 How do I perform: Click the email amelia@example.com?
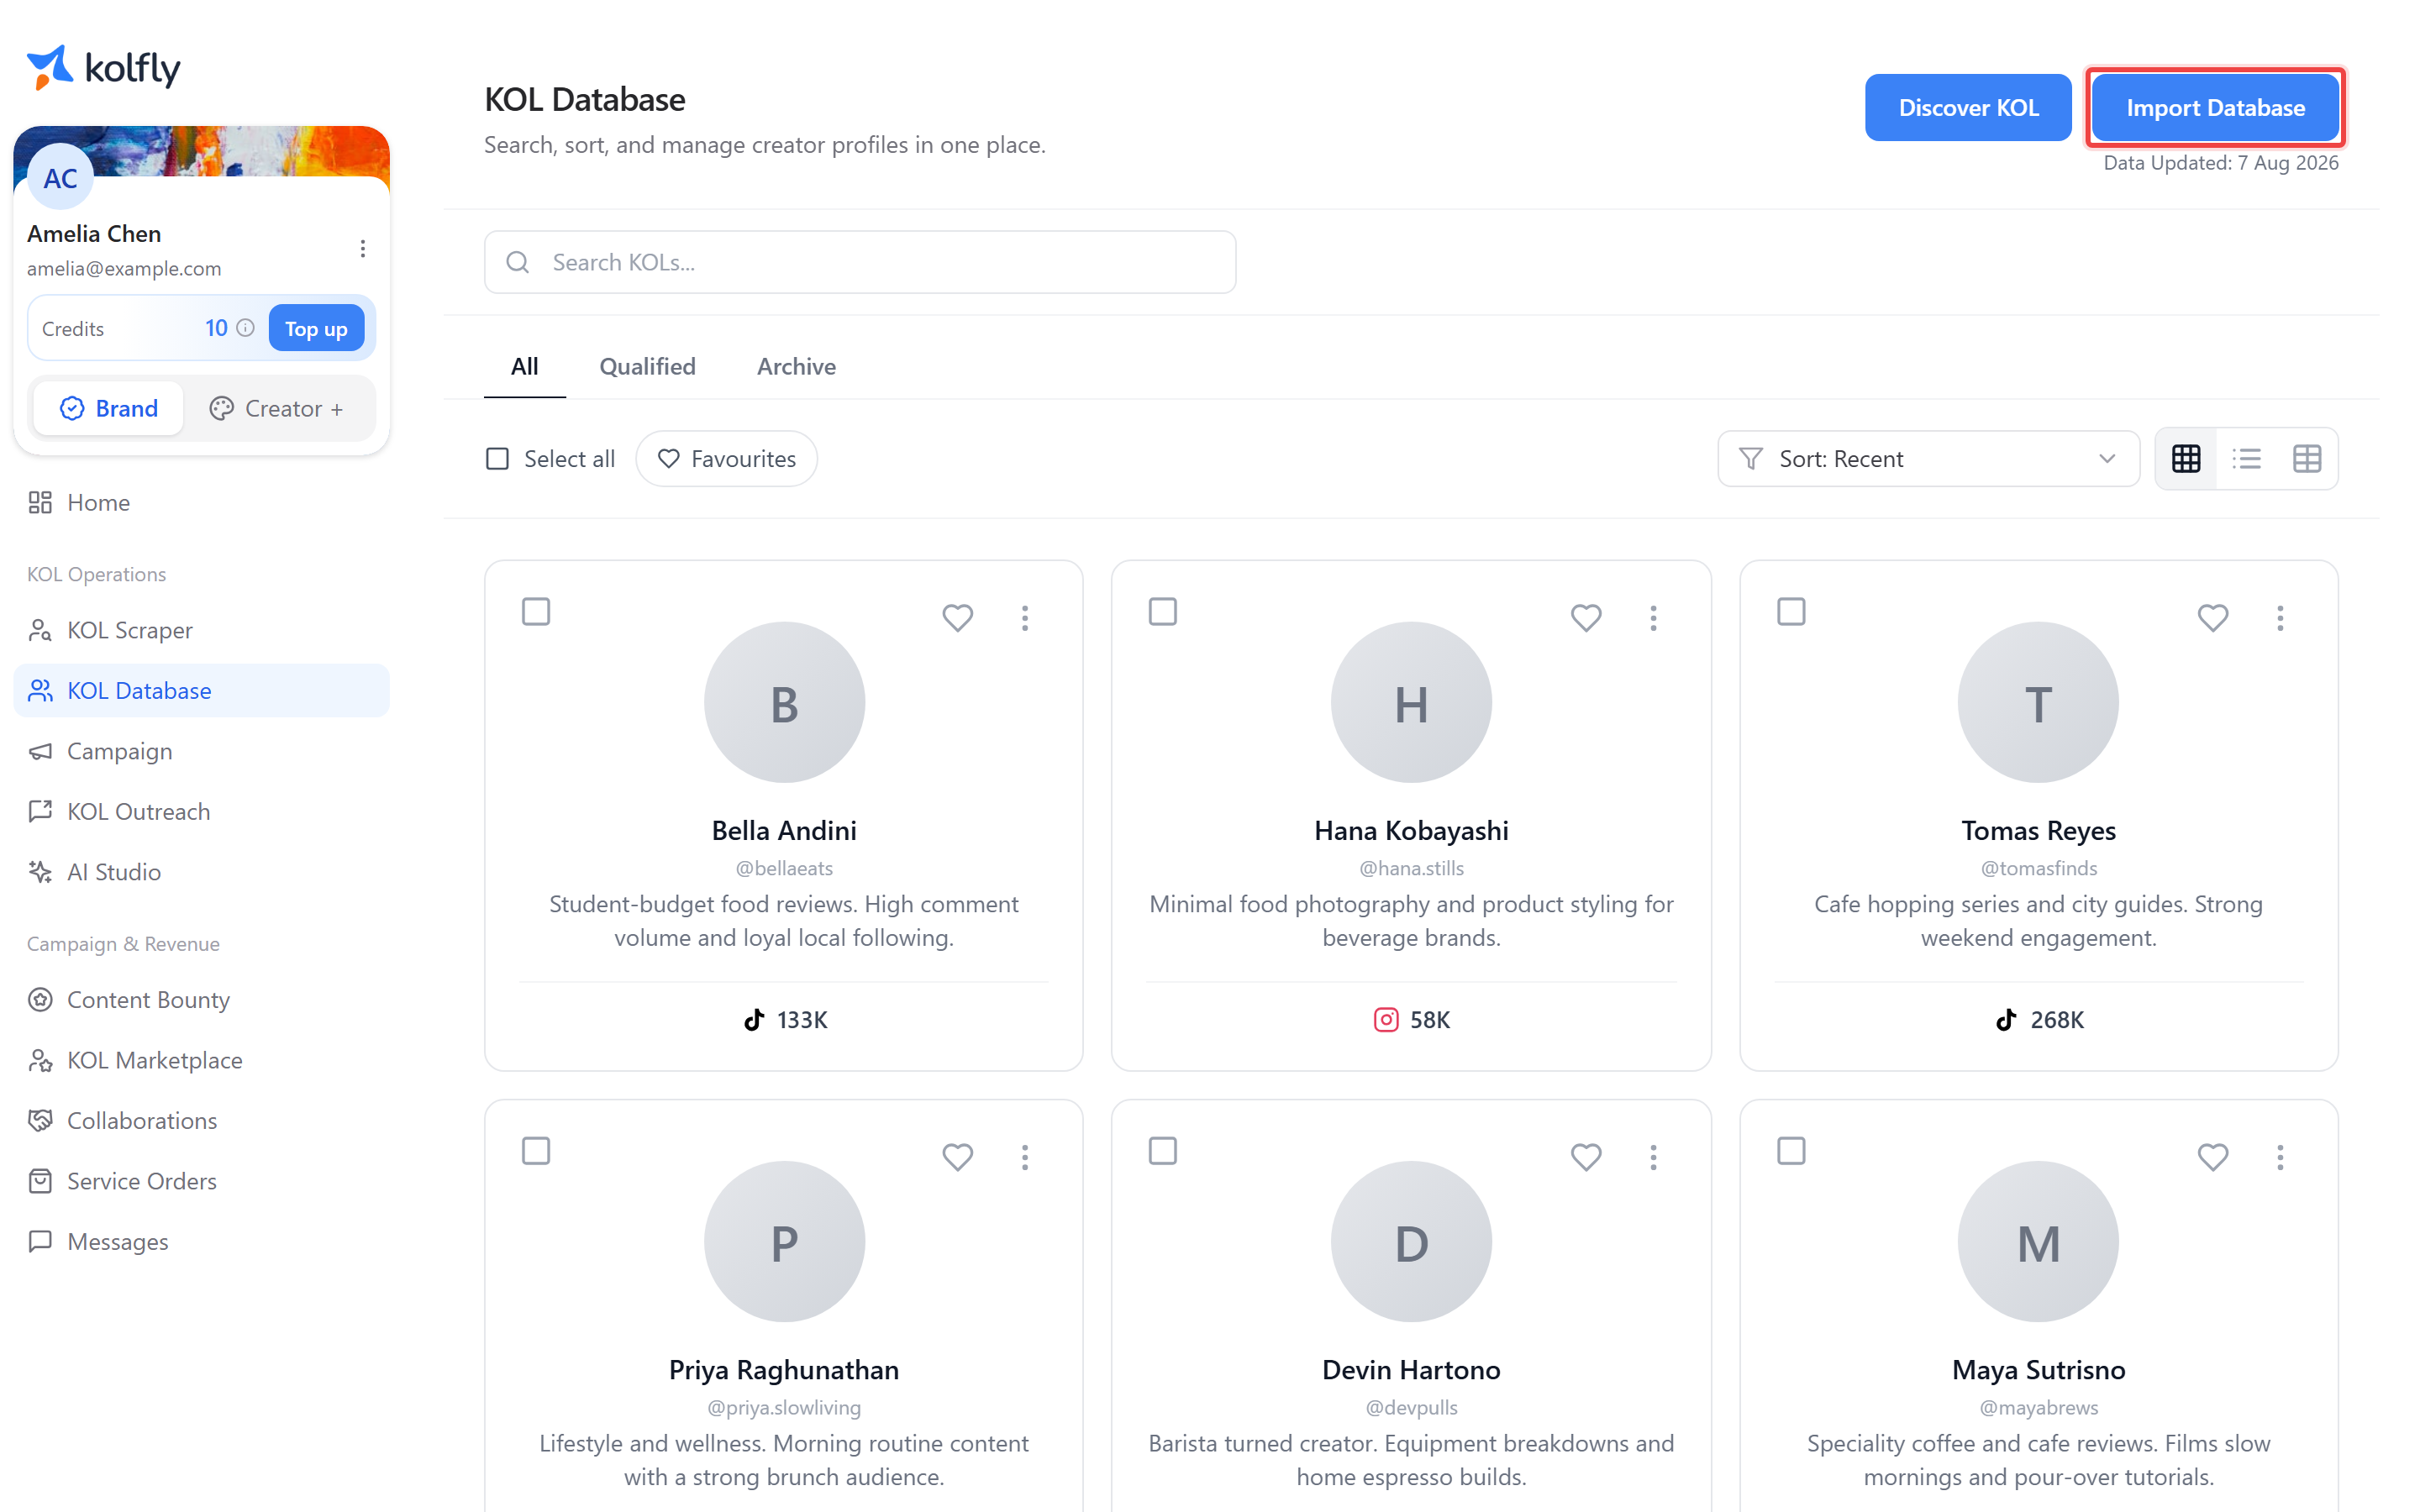pyautogui.click(x=124, y=268)
